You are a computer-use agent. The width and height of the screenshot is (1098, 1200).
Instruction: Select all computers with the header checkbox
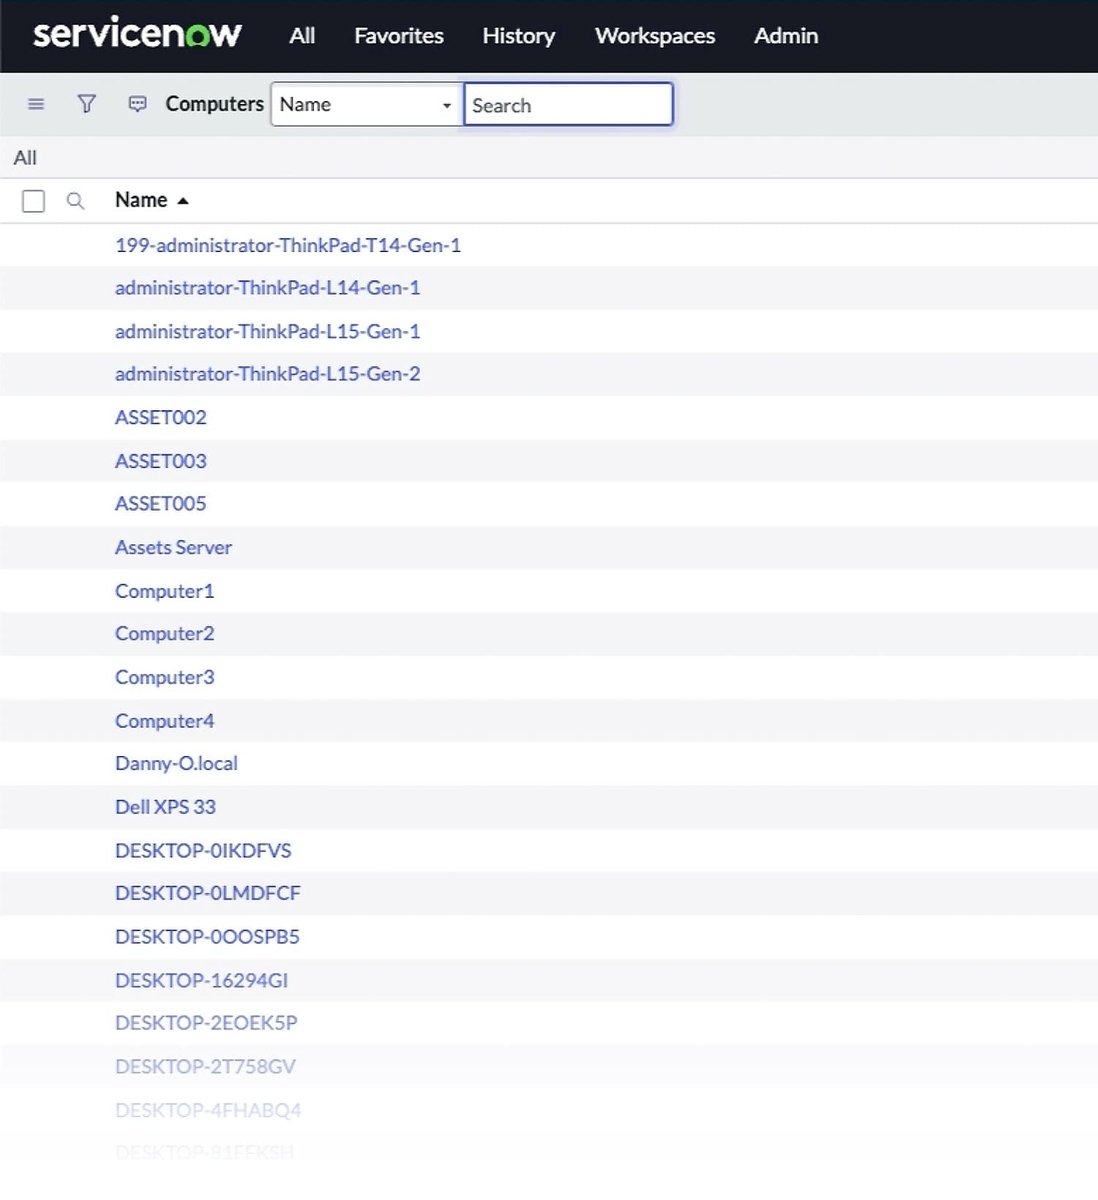(x=33, y=200)
